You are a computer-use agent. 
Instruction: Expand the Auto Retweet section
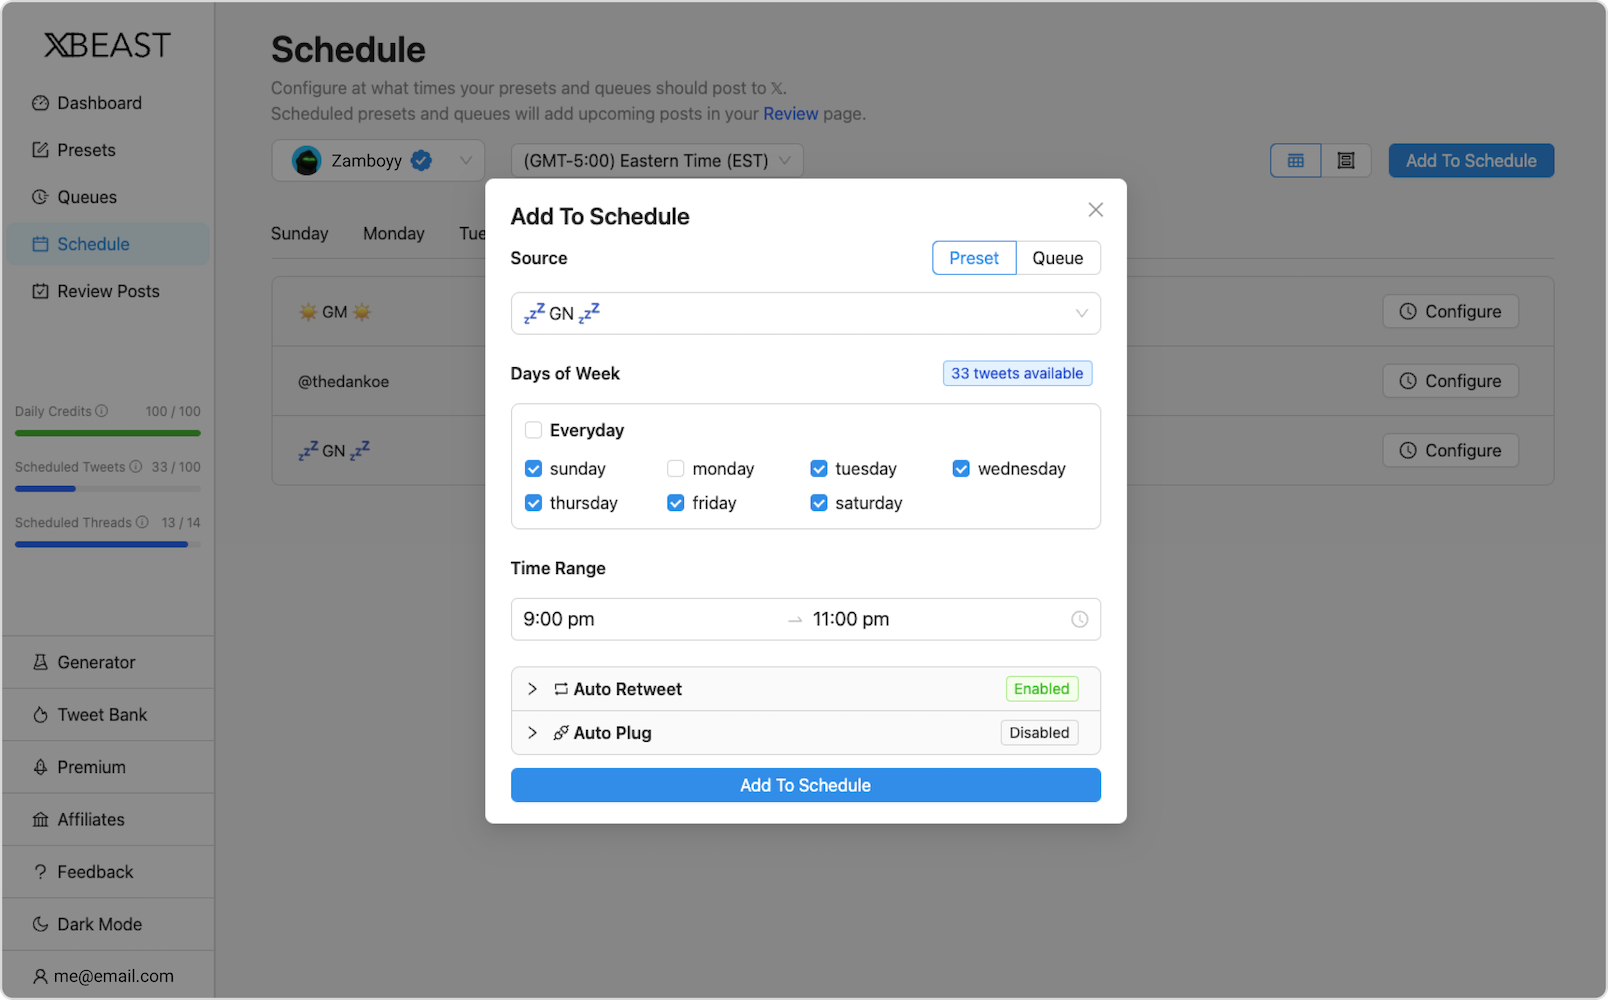click(x=532, y=688)
